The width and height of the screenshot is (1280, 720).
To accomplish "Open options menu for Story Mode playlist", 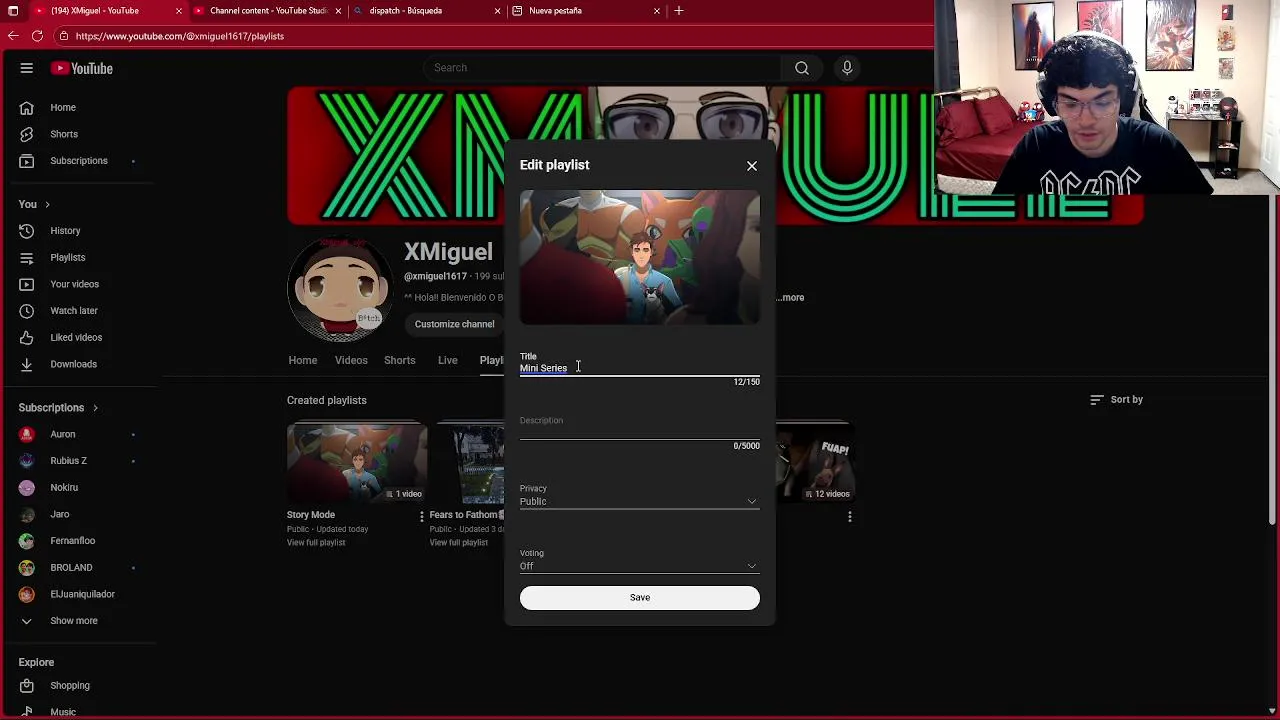I will (x=422, y=517).
